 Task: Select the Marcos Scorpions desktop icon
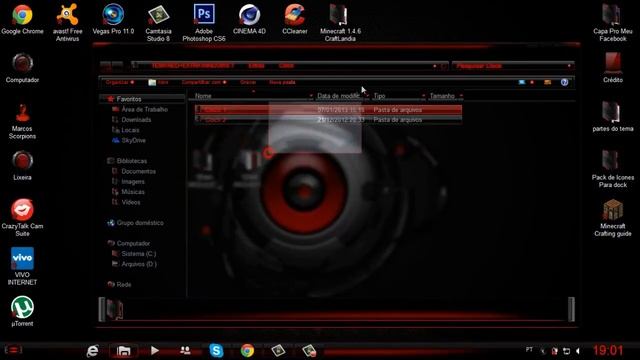(22, 120)
